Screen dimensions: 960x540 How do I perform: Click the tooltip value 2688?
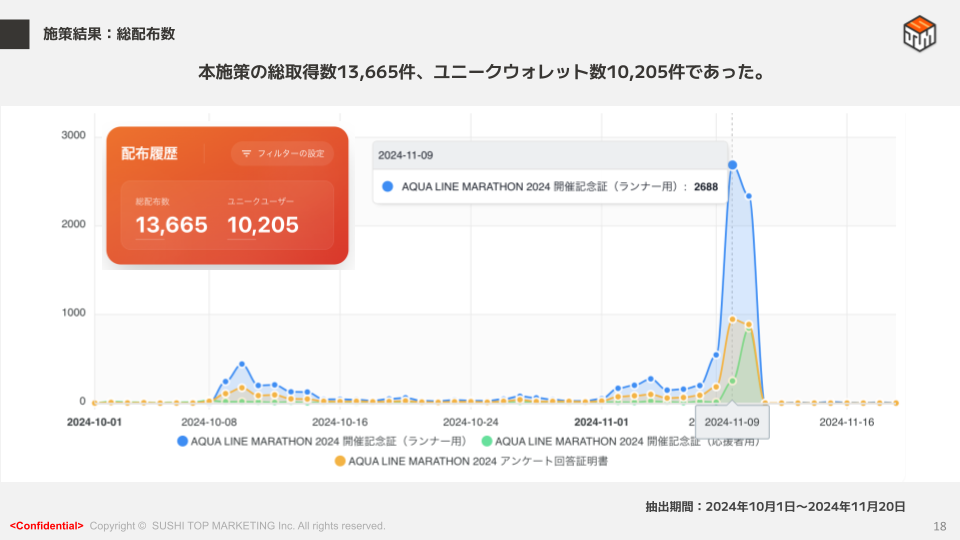[x=706, y=187]
